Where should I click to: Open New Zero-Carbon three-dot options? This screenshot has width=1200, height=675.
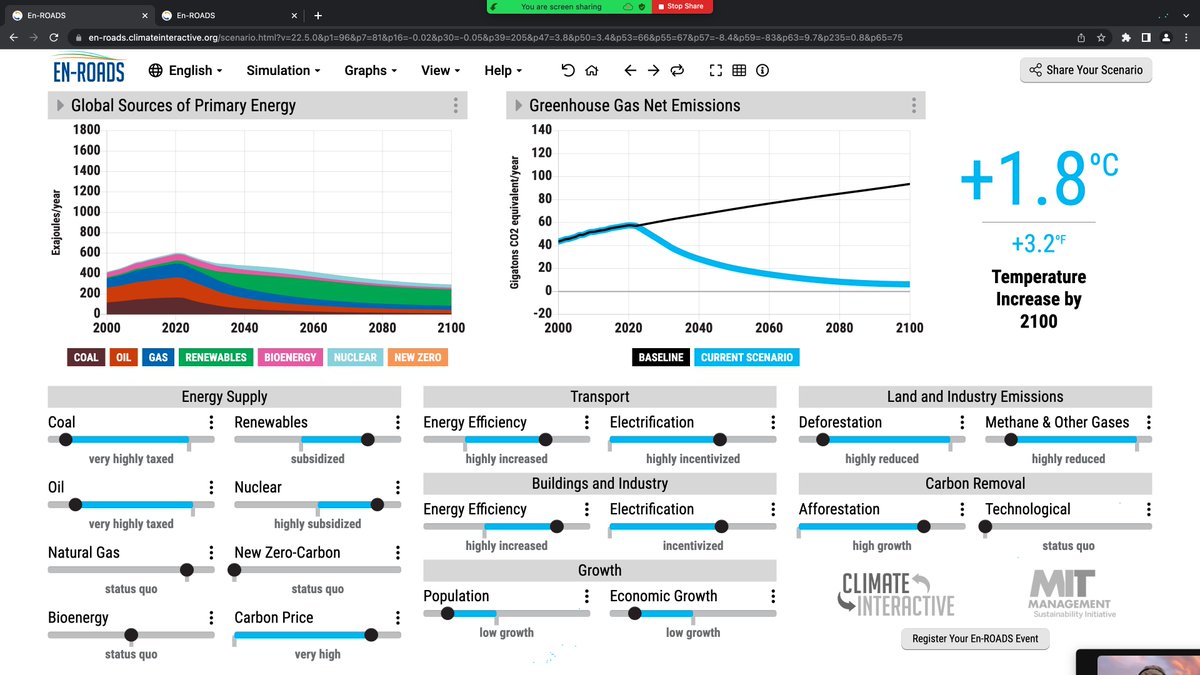coord(398,553)
